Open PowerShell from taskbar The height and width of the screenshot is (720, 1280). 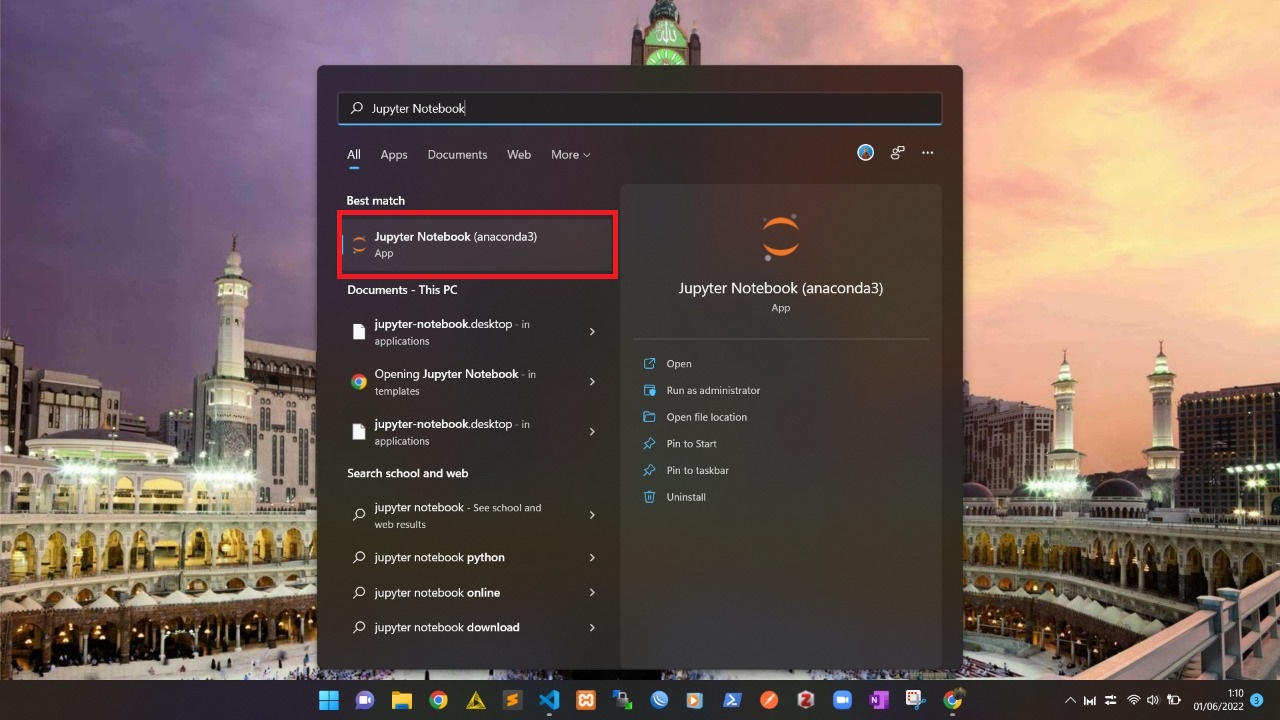(732, 700)
